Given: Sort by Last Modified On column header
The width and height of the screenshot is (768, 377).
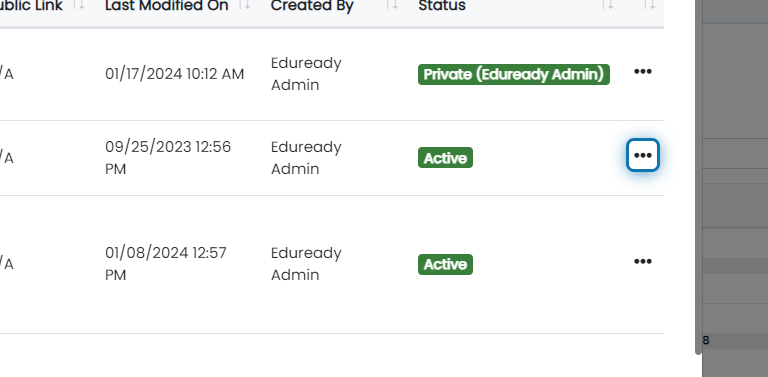Looking at the screenshot, I should 167,6.
